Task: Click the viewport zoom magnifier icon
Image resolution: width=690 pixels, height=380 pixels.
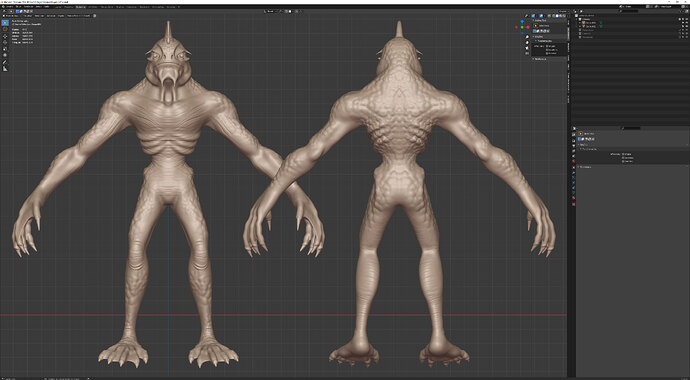Action: point(527,37)
